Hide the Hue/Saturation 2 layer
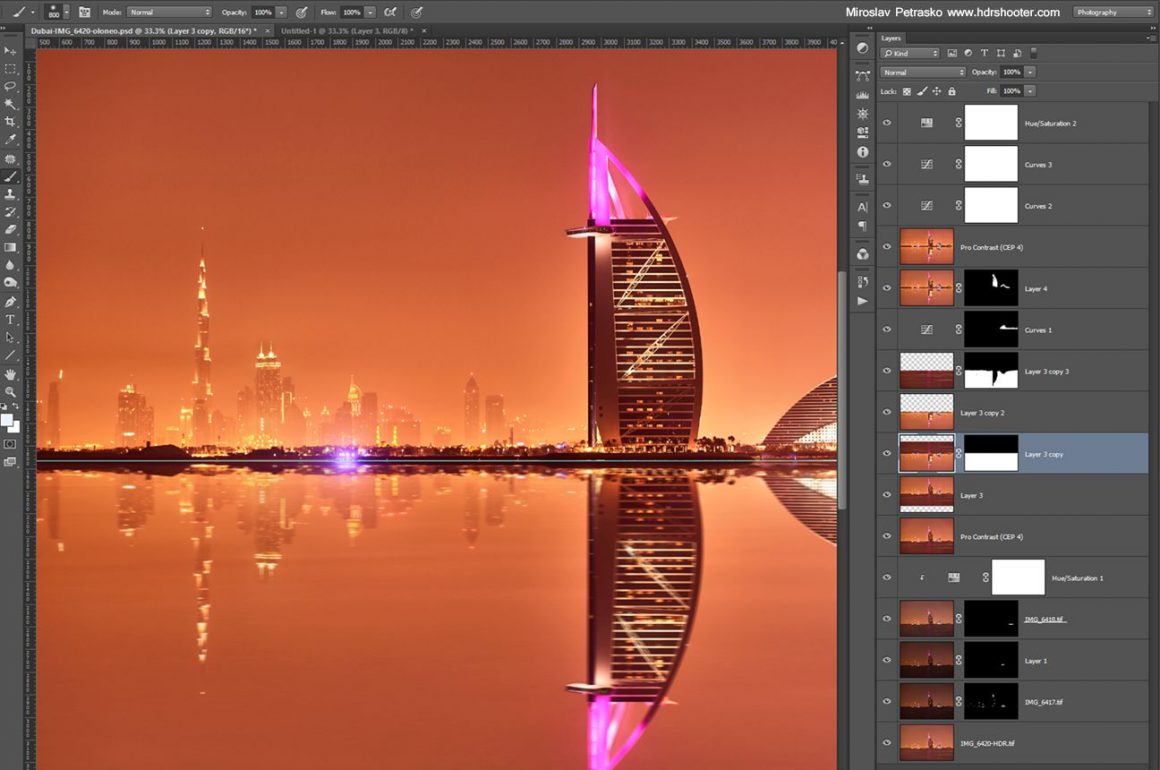Viewport: 1160px width, 770px height. click(886, 124)
